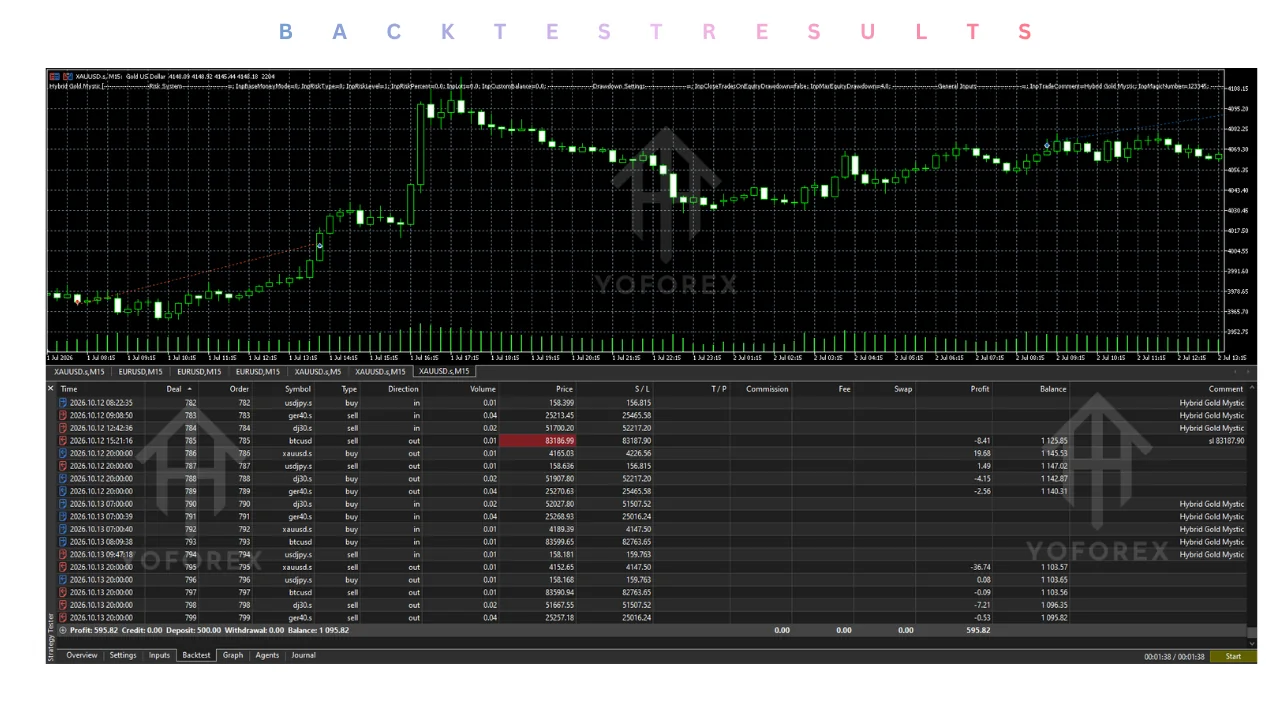Image resolution: width=1280 pixels, height=720 pixels.
Task: Click the buy icon for deal 793
Action: (x=64, y=542)
